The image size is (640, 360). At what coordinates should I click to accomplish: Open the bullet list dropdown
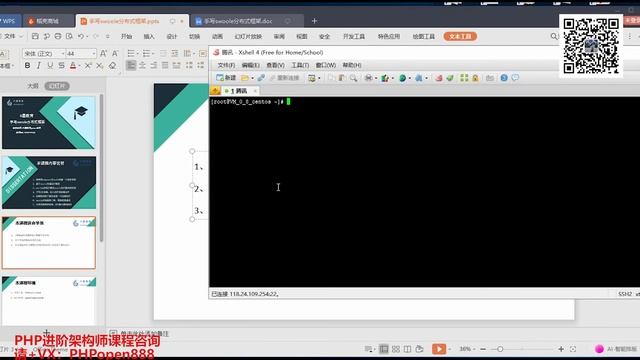tap(138, 53)
